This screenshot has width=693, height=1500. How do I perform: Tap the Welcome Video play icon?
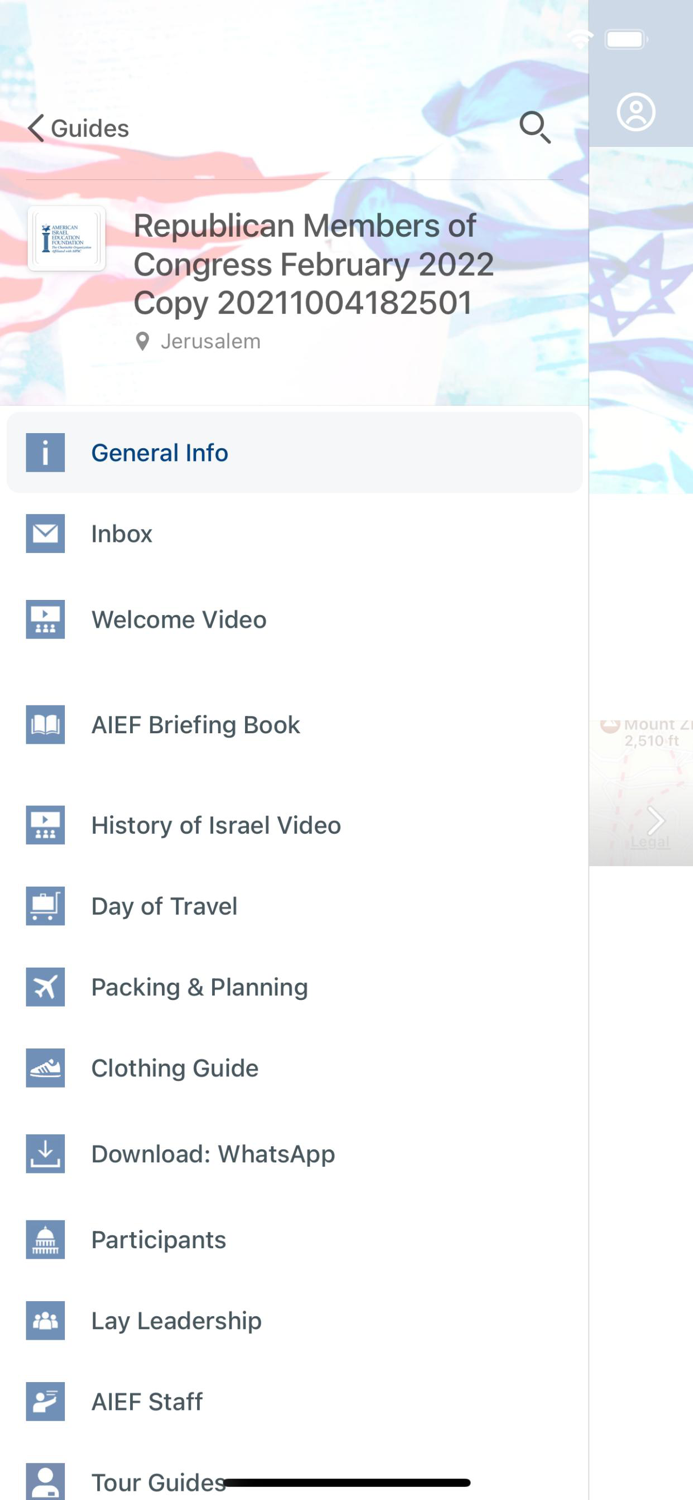click(45, 619)
